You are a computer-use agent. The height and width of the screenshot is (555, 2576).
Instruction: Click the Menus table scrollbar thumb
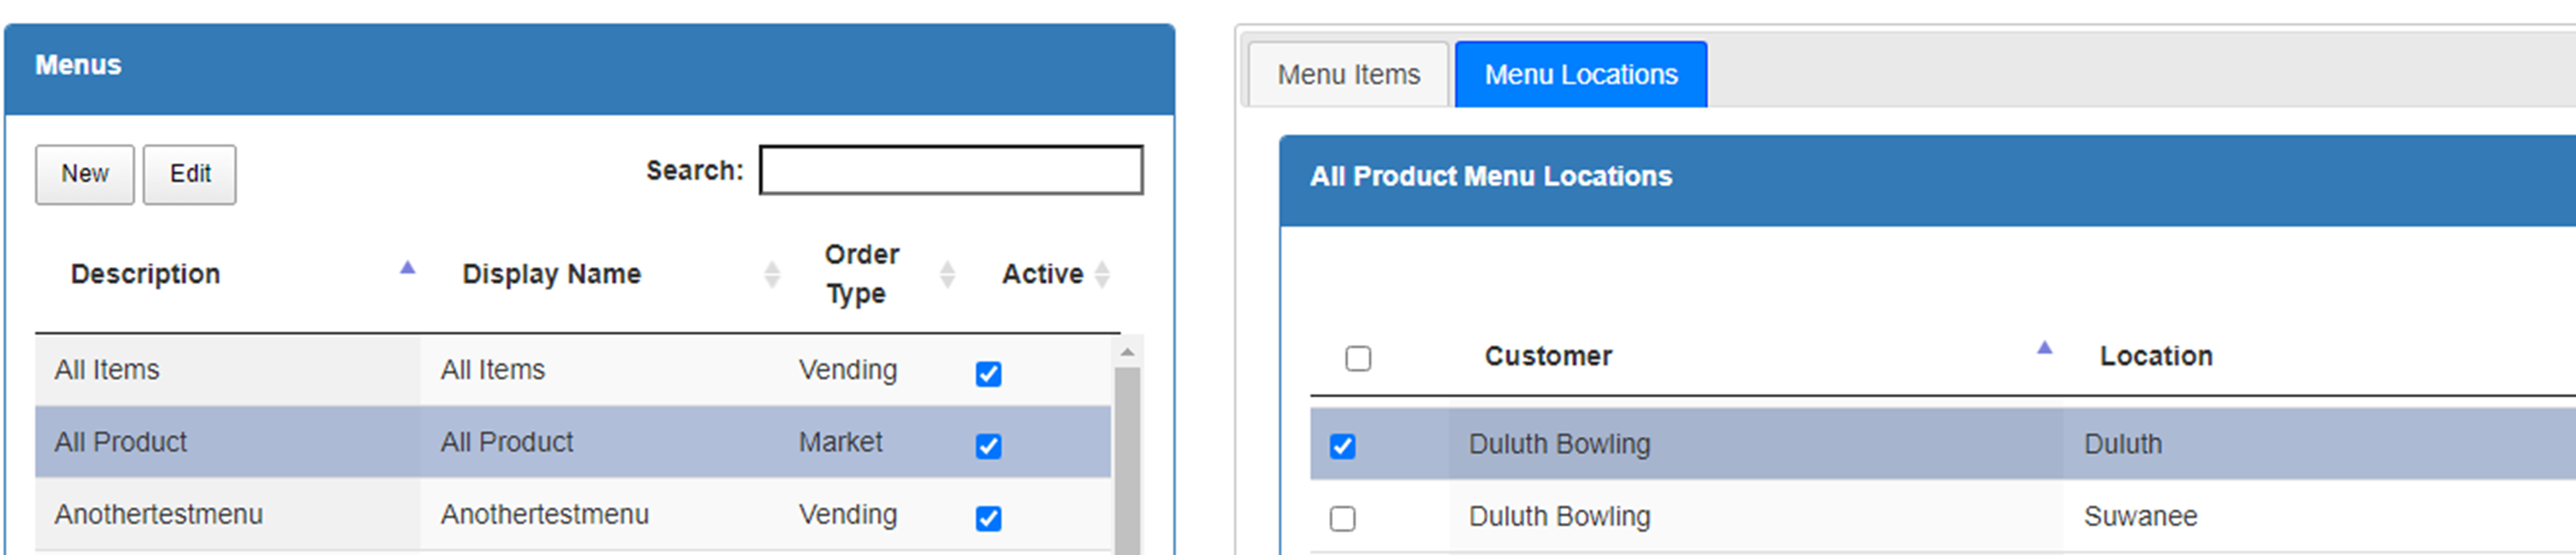point(1127,460)
